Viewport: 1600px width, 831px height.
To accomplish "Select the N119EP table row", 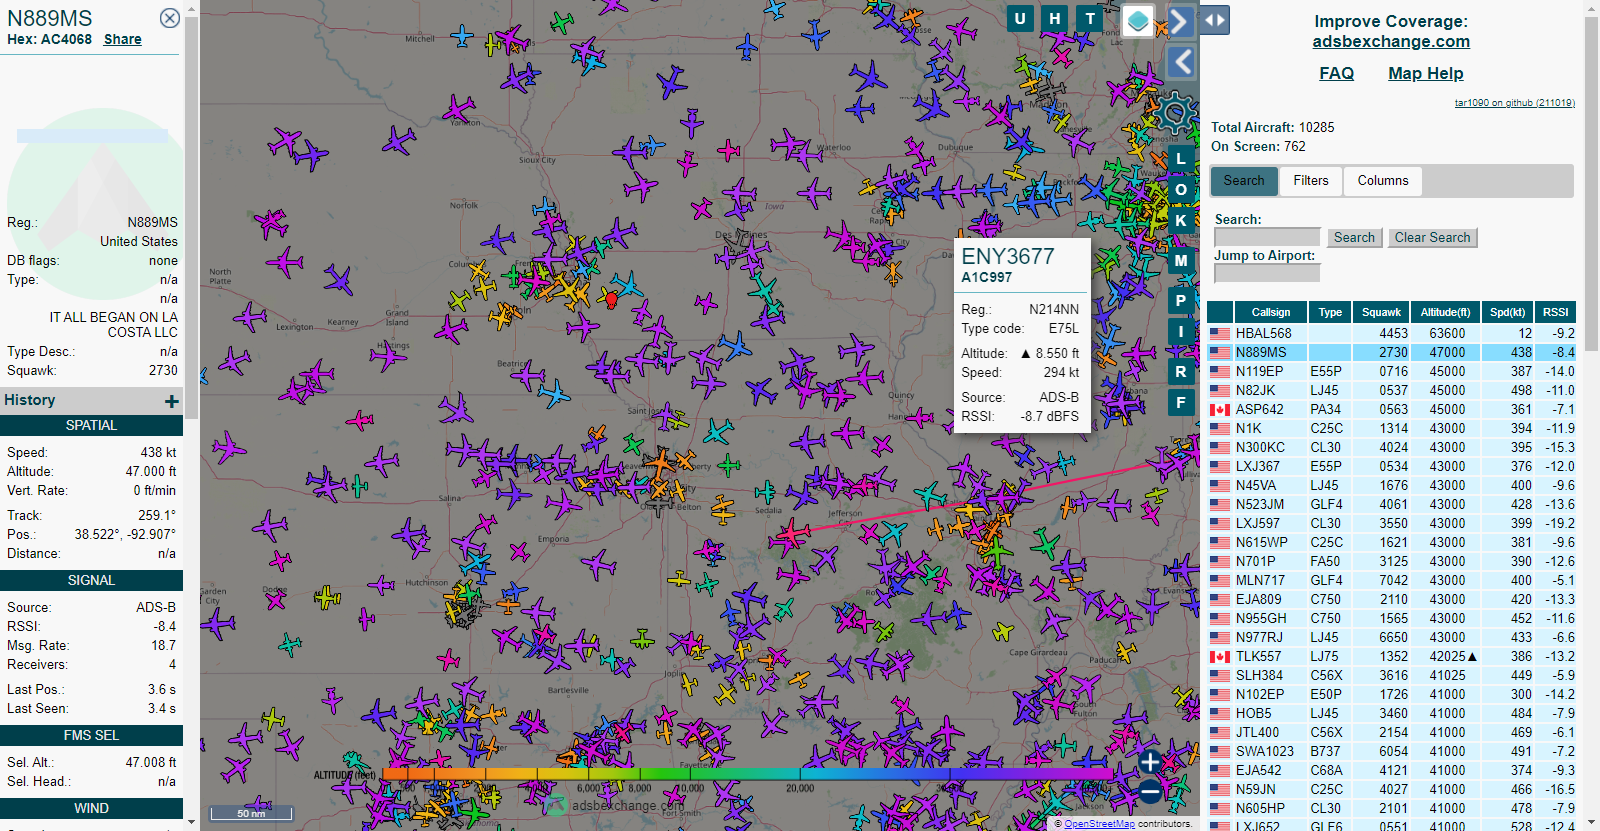I will point(1391,372).
